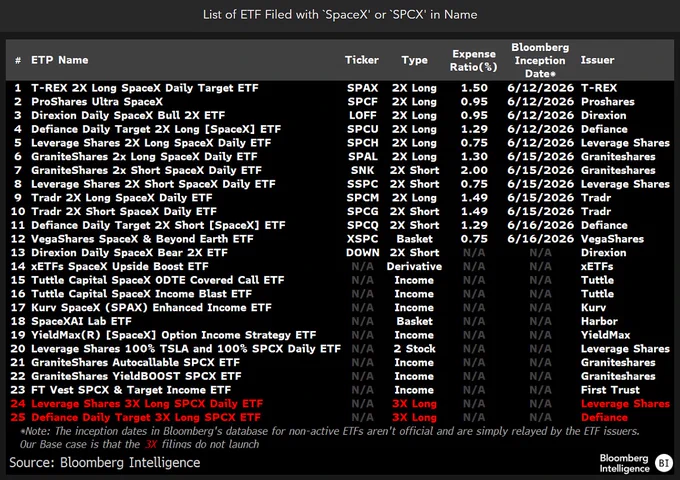This screenshot has height=480, width=680.
Task: Select 'VegaShares SpaceX & Beyond Earth ETF'
Action: (142, 239)
